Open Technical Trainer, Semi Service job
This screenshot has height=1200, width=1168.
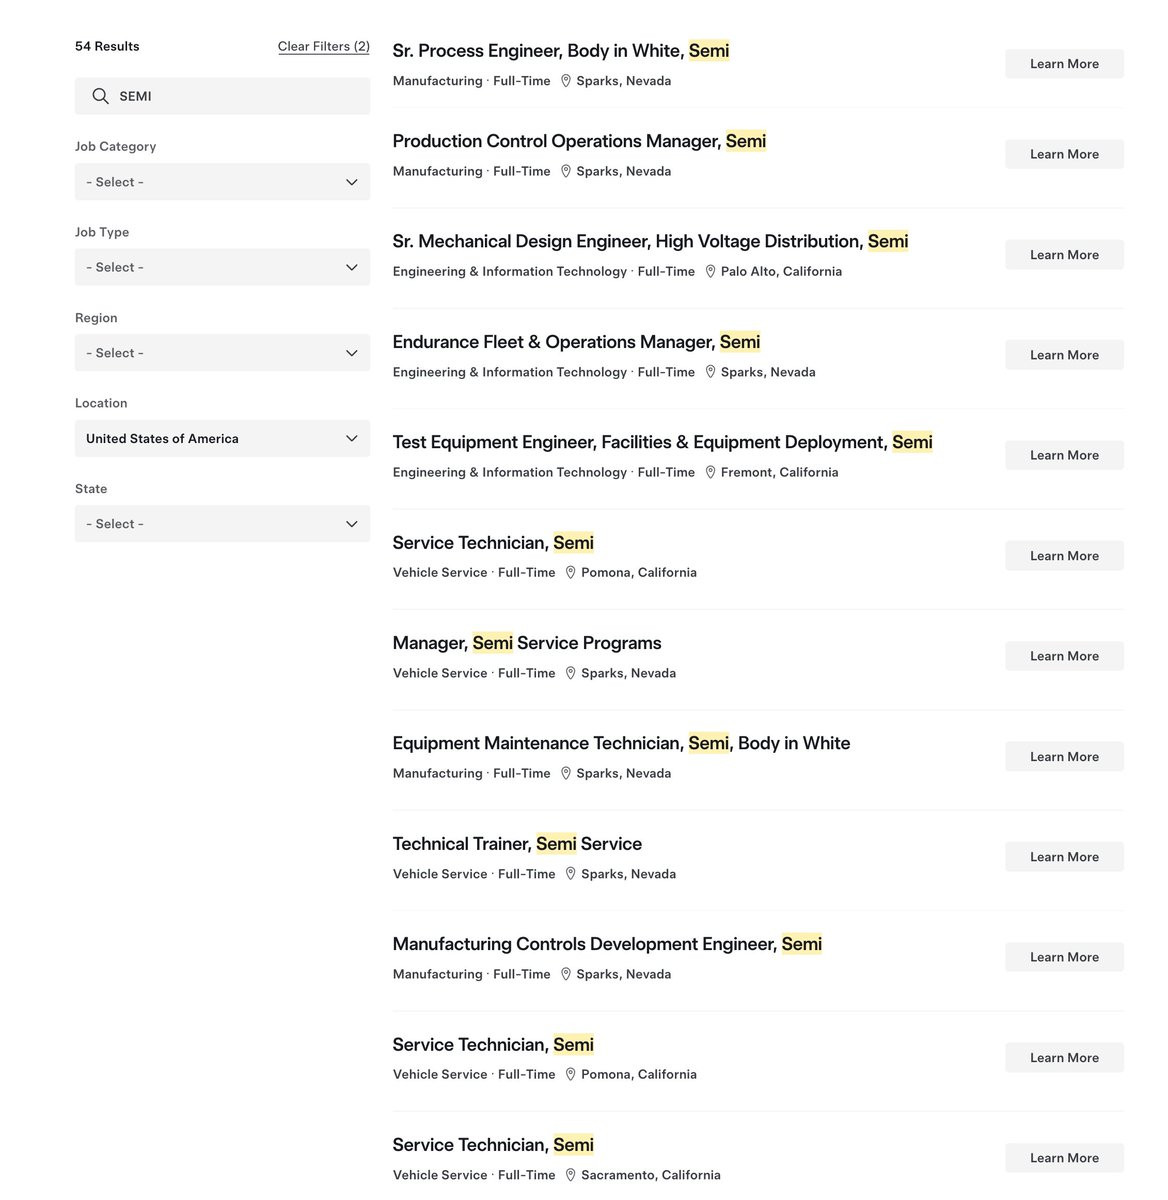[x=517, y=844]
